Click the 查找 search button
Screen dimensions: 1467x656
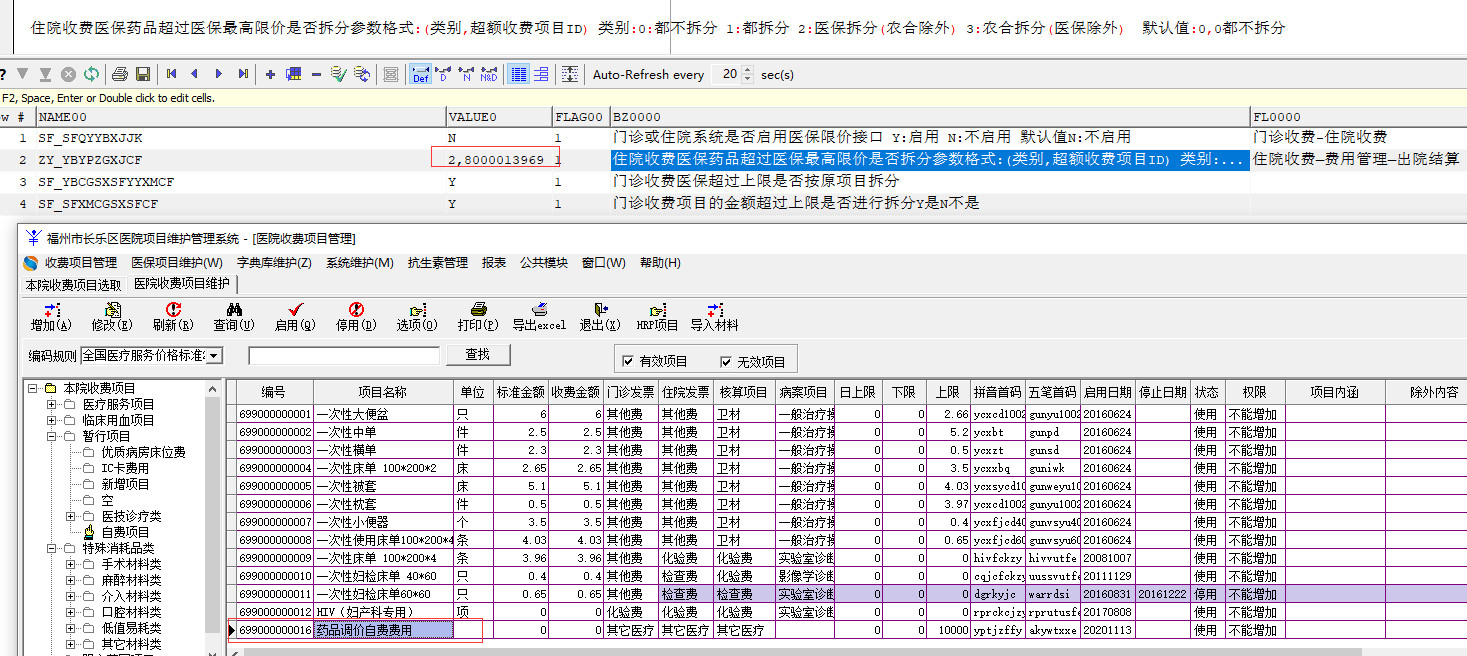point(478,355)
